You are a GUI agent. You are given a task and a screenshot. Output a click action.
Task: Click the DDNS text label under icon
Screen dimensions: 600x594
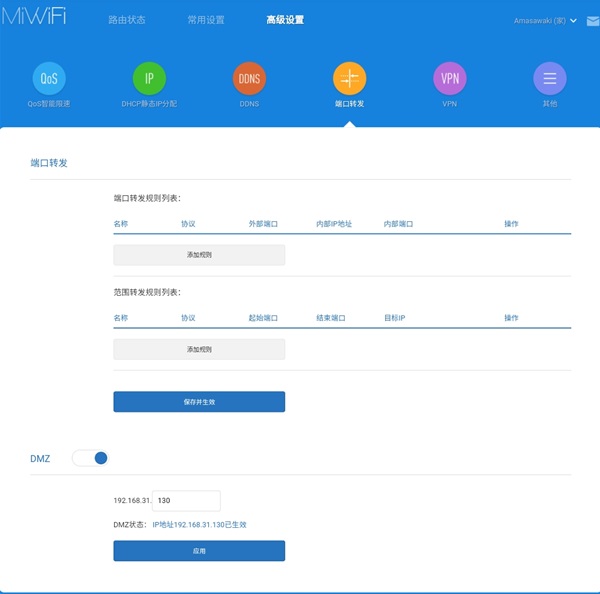pos(249,103)
